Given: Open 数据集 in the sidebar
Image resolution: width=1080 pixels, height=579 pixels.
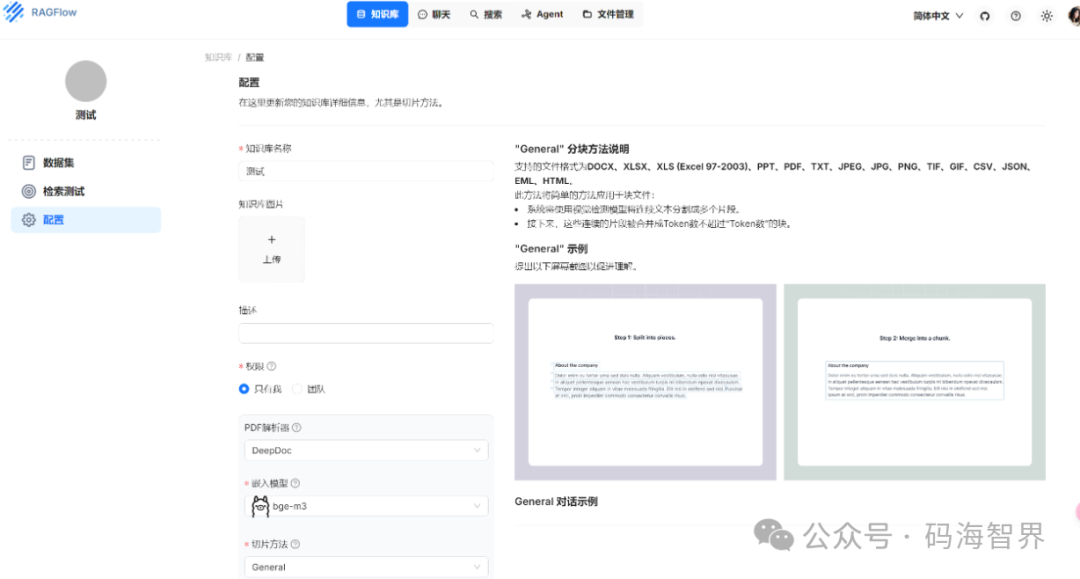Looking at the screenshot, I should (x=86, y=162).
